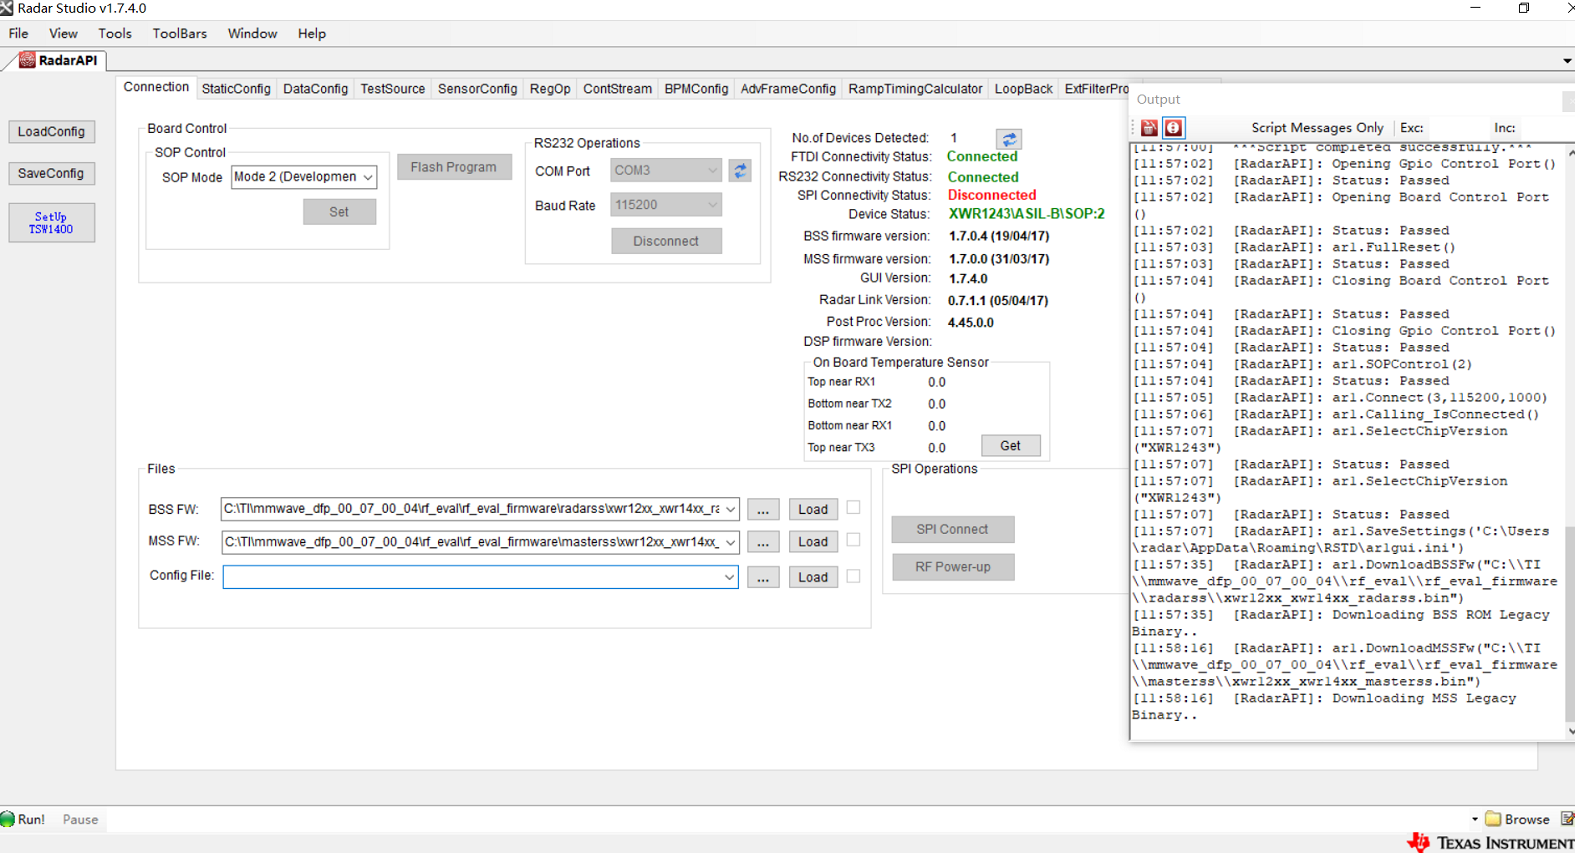The image size is (1575, 853).
Task: Click the Inc: filter input field
Action: pyautogui.click(x=1546, y=128)
